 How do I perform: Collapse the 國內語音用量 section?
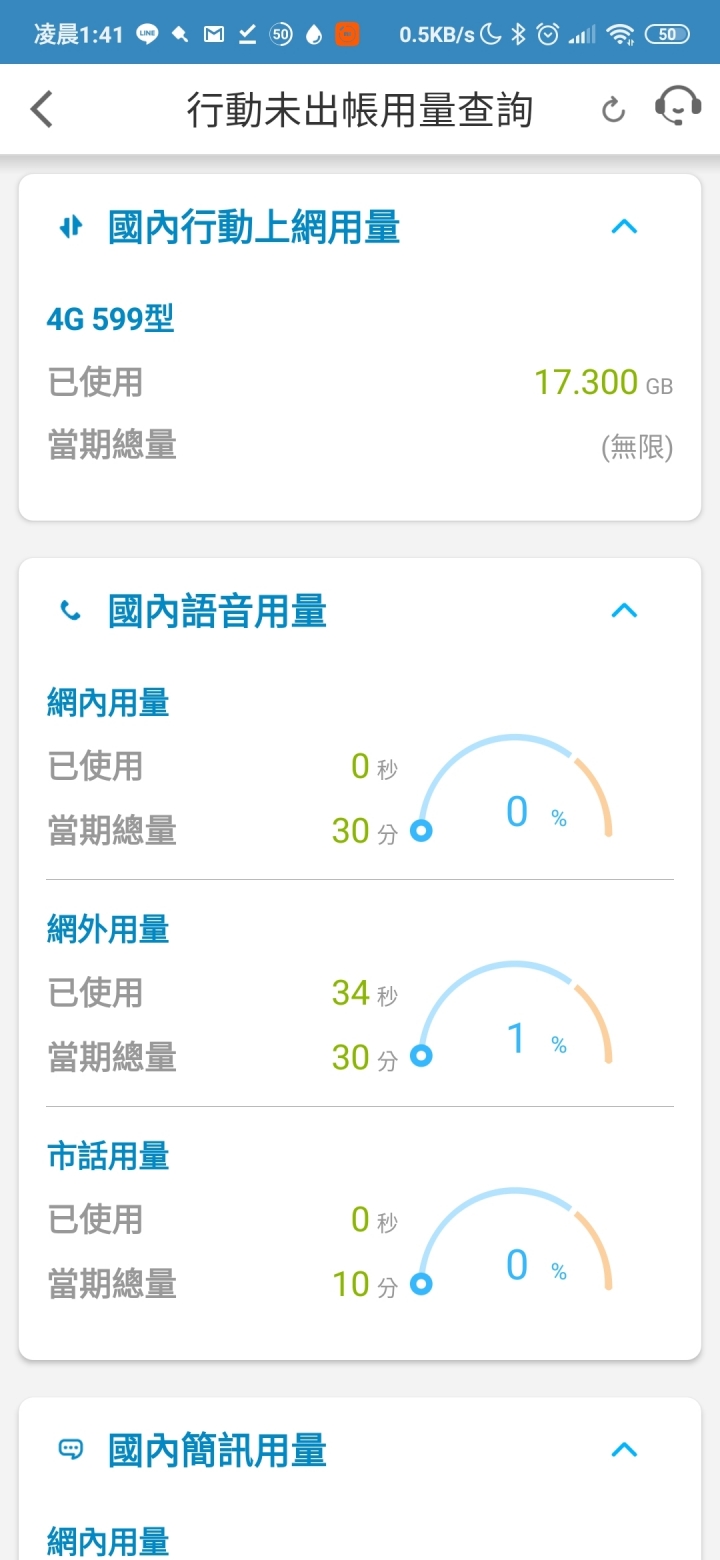pos(624,610)
